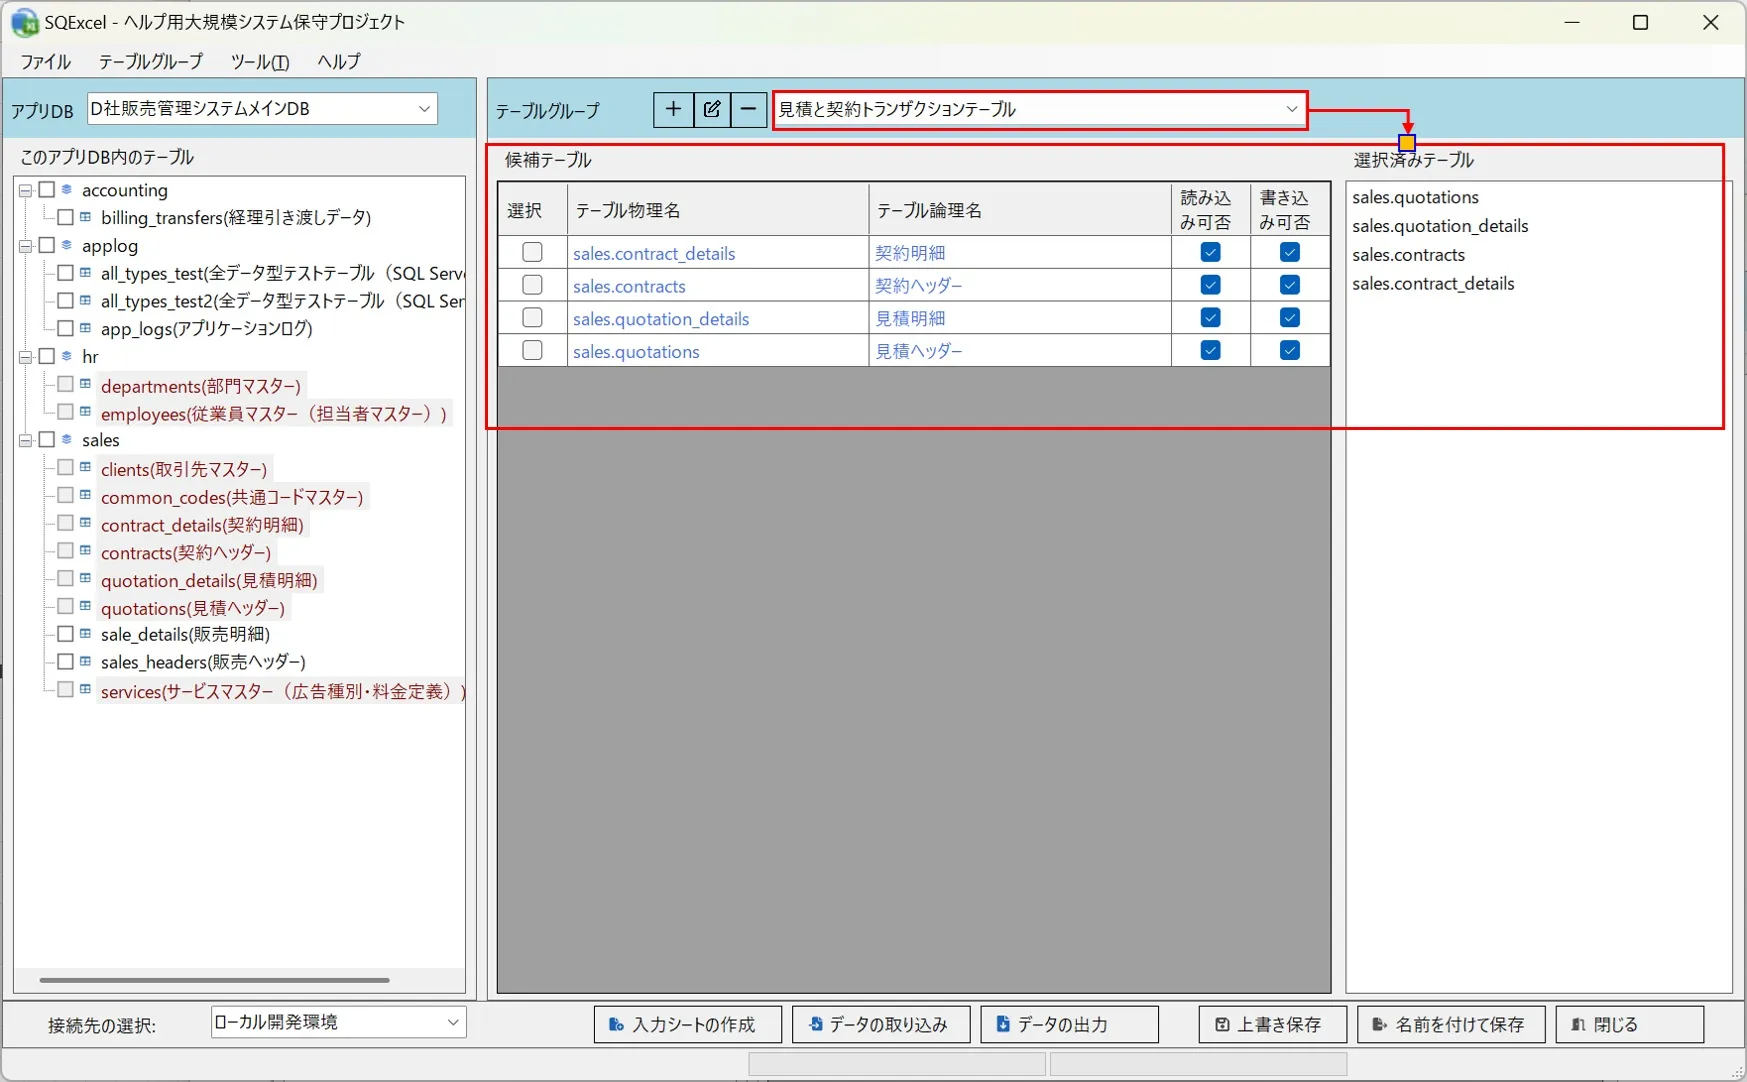The image size is (1747, 1082).
Task: Collapse the accounting tree node
Action: (26, 190)
